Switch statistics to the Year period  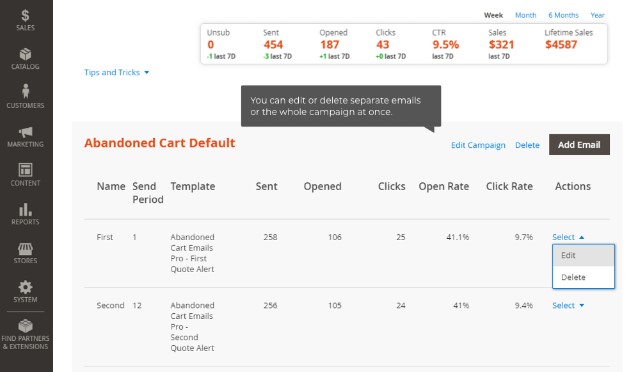pyautogui.click(x=597, y=15)
